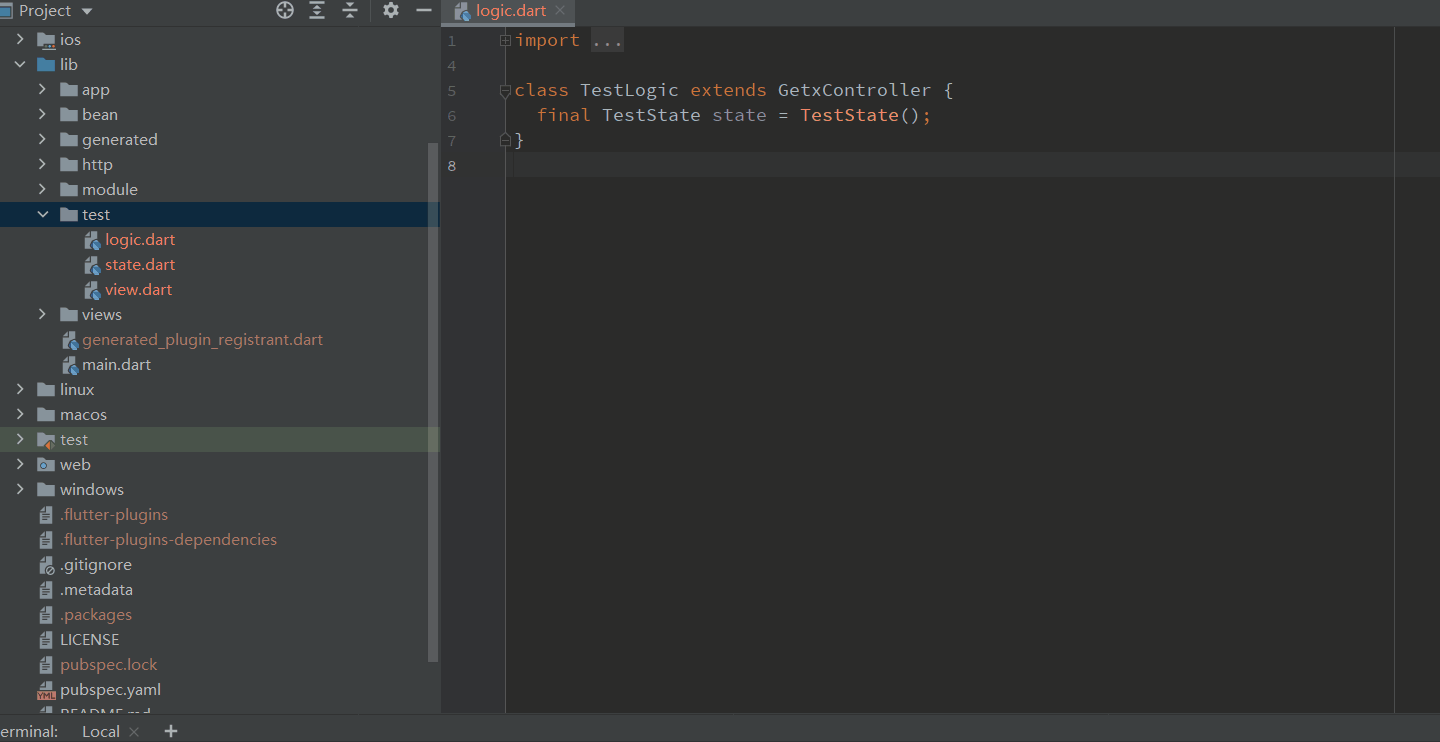This screenshot has height=742, width=1440.
Task: Click the TestState() constructor call in code
Action: coord(866,115)
